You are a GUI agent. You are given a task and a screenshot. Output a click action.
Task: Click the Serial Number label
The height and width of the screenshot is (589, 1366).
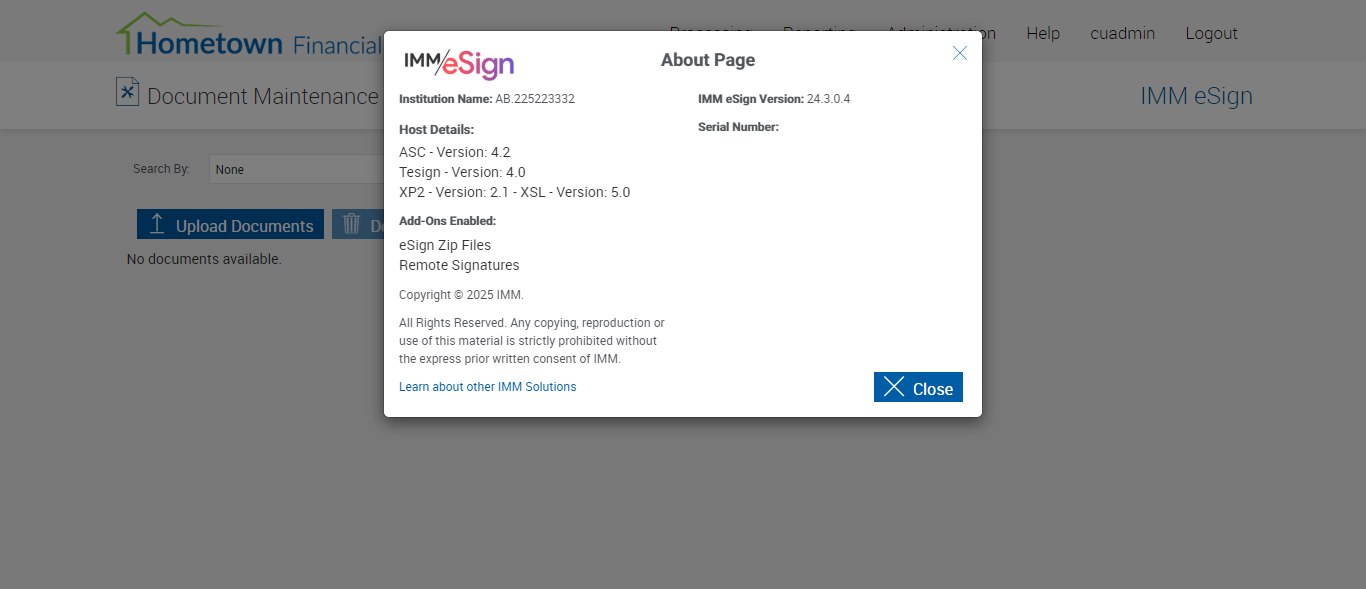738,127
